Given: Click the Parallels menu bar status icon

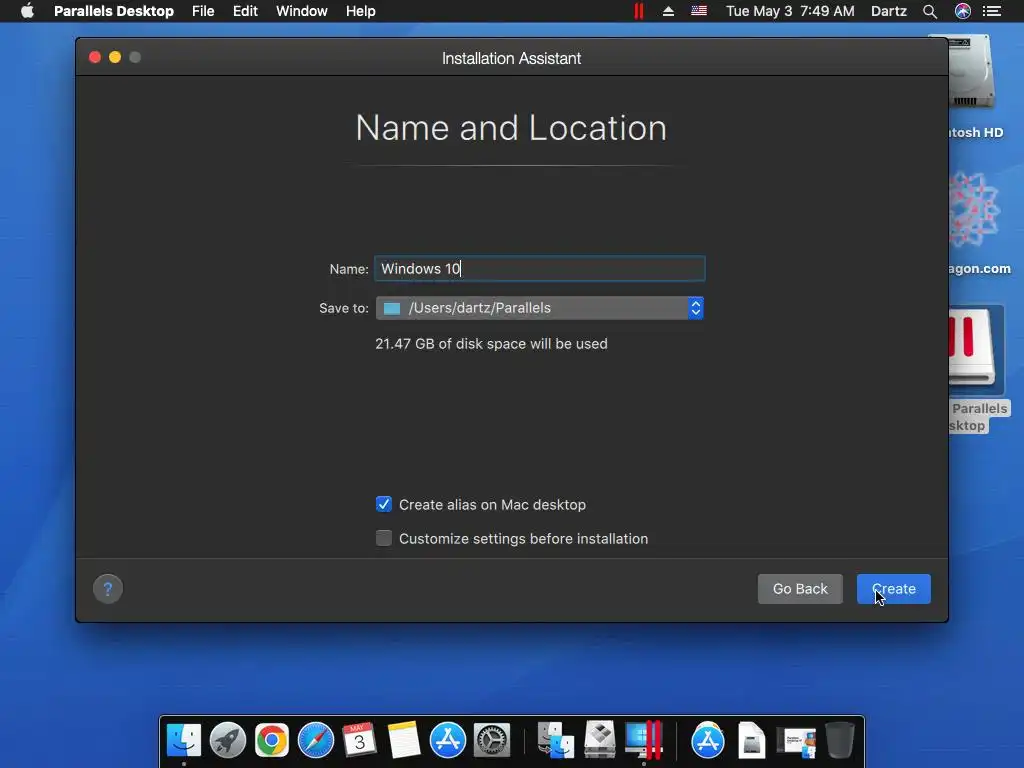Looking at the screenshot, I should (x=639, y=11).
